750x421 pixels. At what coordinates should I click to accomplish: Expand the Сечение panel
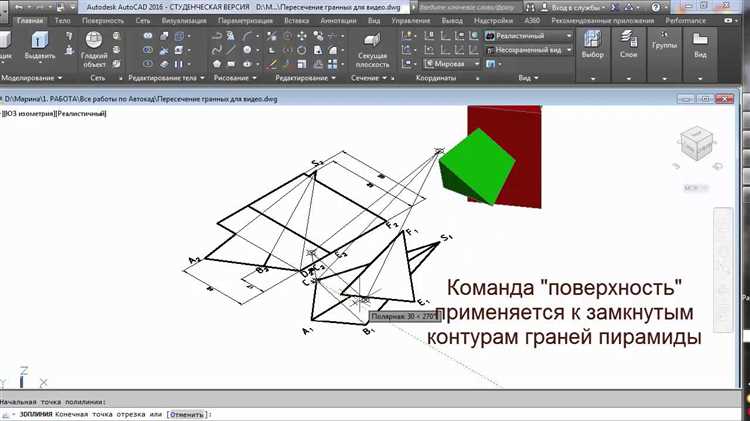368,78
